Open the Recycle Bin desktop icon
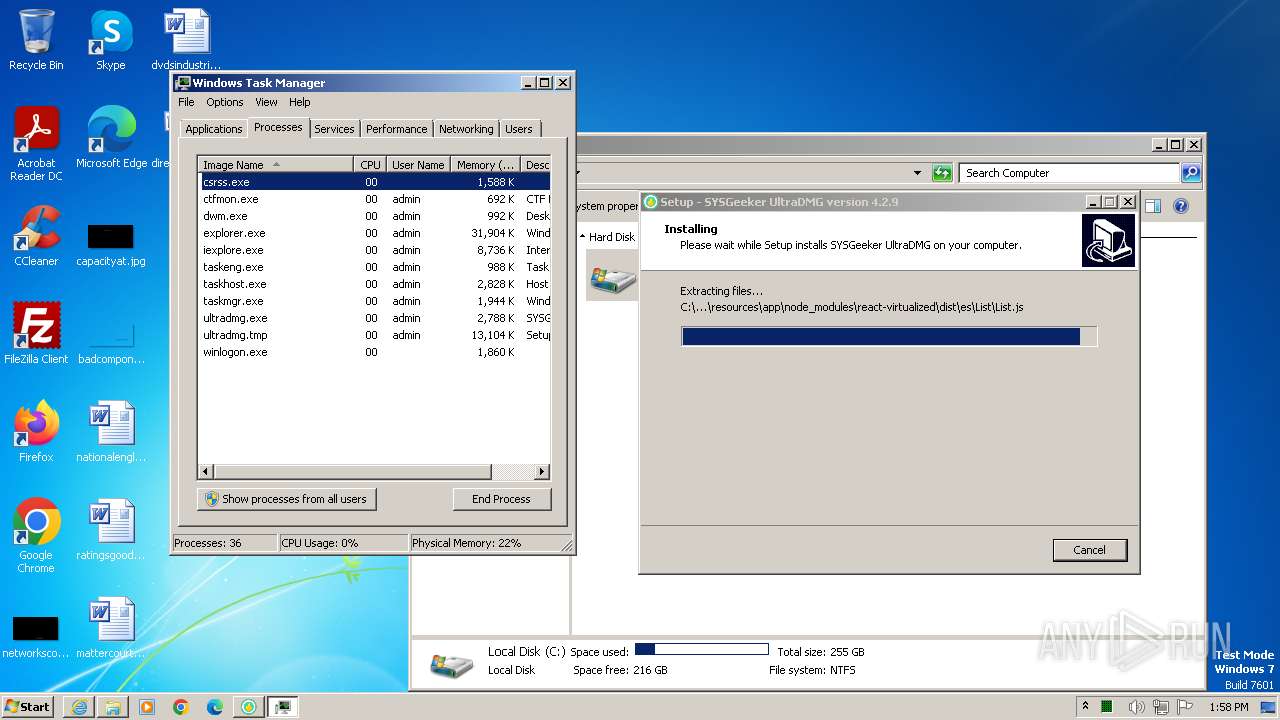 [36, 40]
